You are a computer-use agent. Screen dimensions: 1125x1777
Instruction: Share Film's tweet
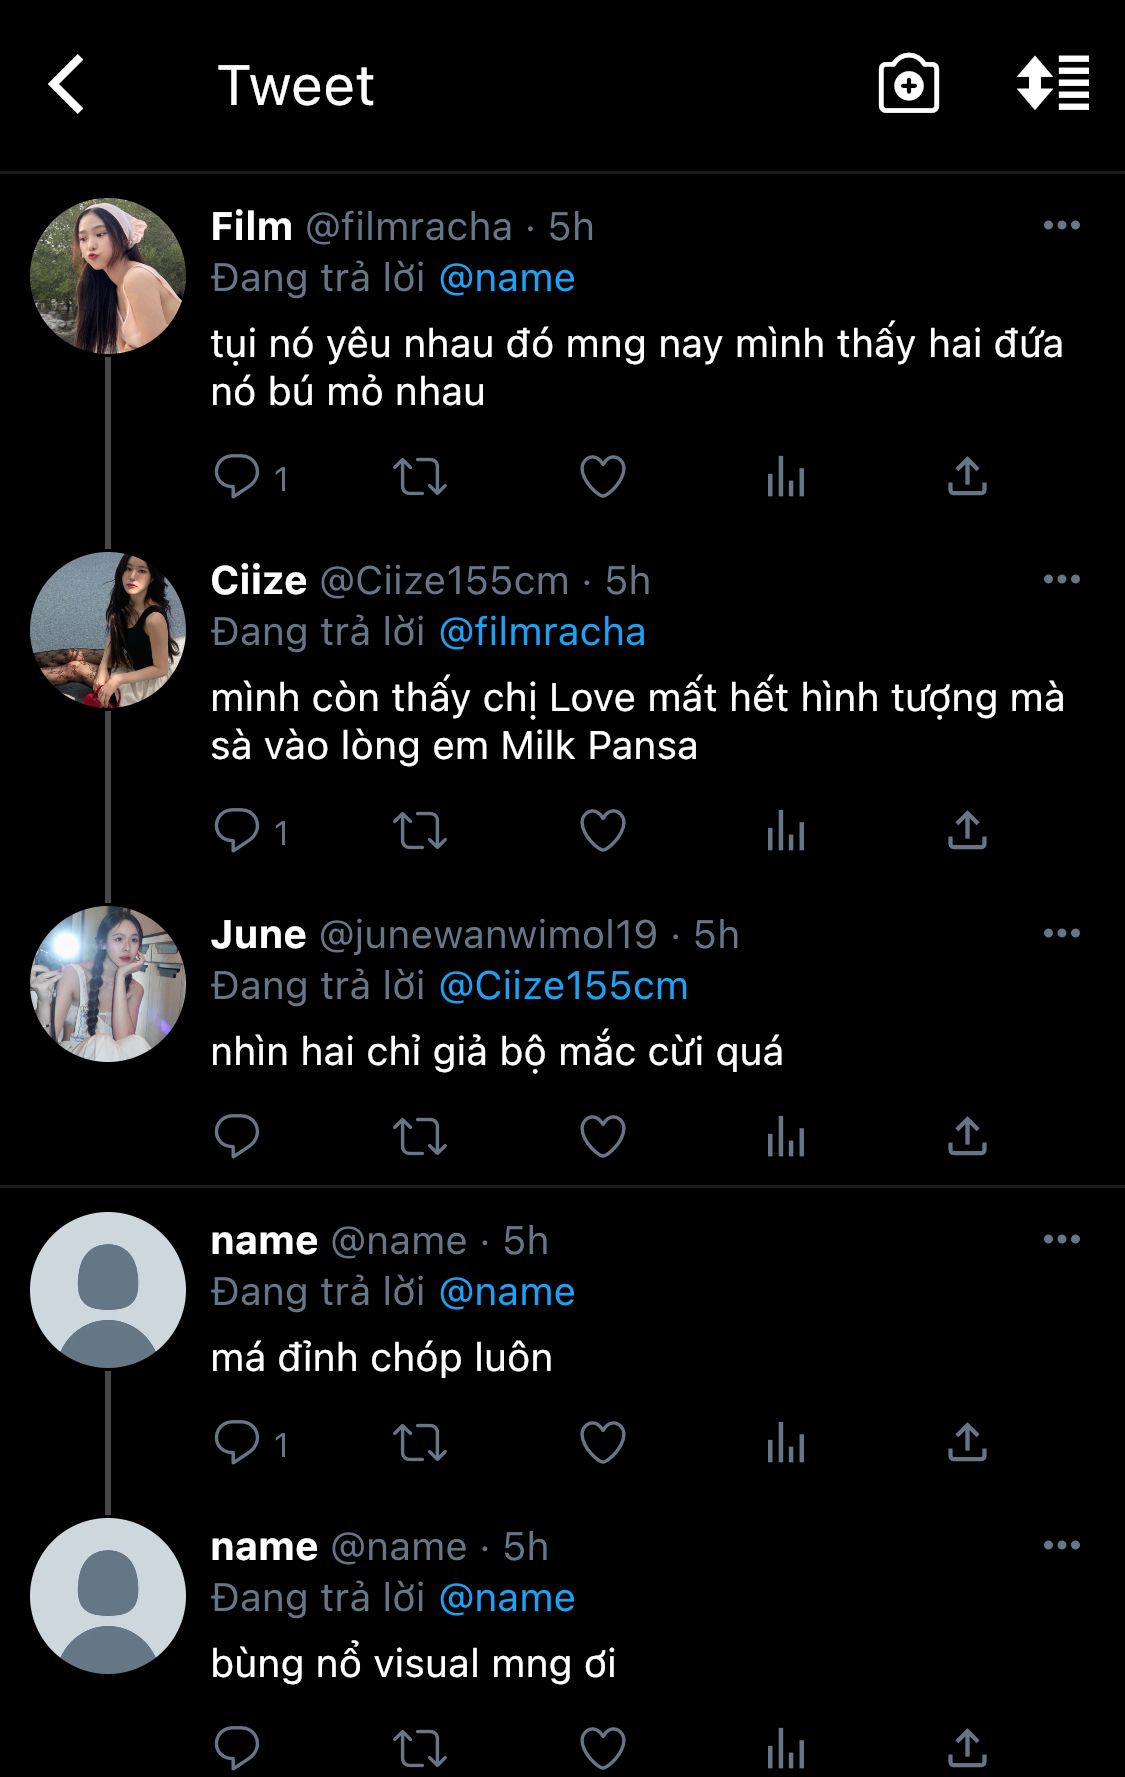(967, 476)
